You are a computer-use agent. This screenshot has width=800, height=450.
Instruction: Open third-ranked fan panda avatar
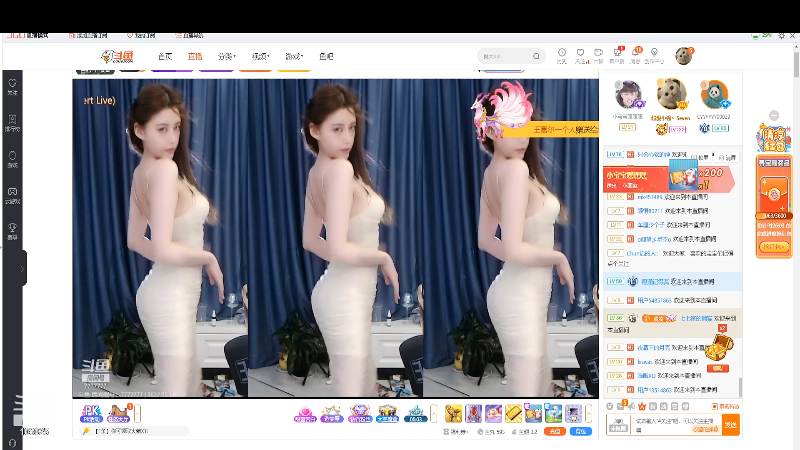[714, 95]
